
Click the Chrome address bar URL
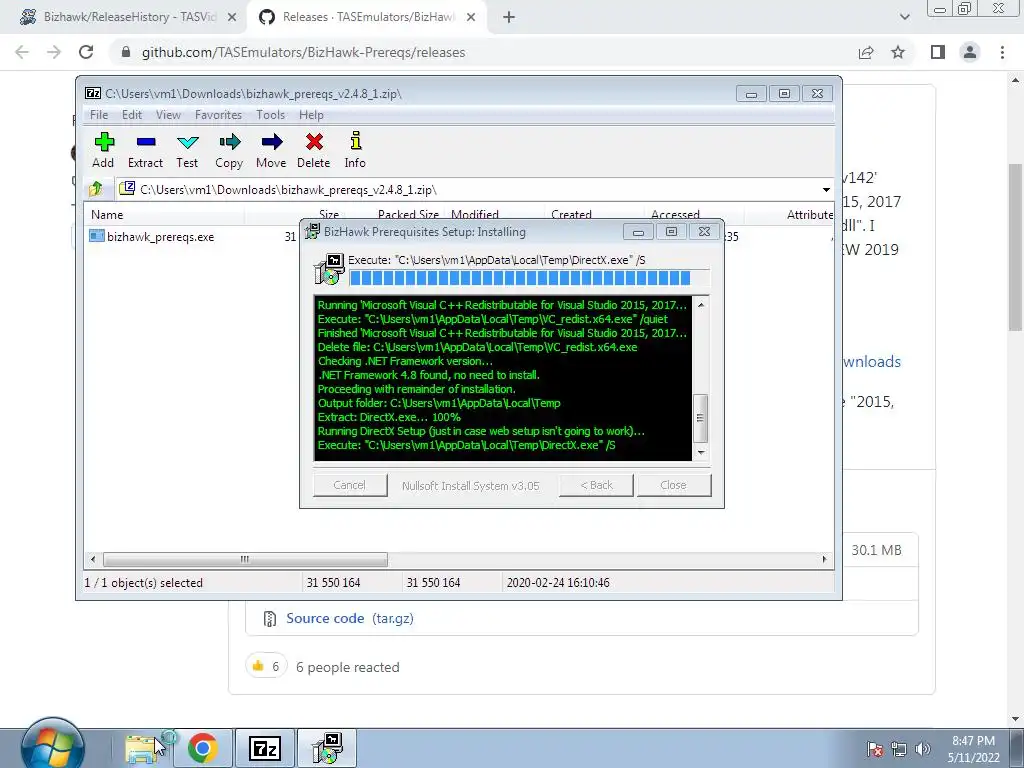pos(304,52)
